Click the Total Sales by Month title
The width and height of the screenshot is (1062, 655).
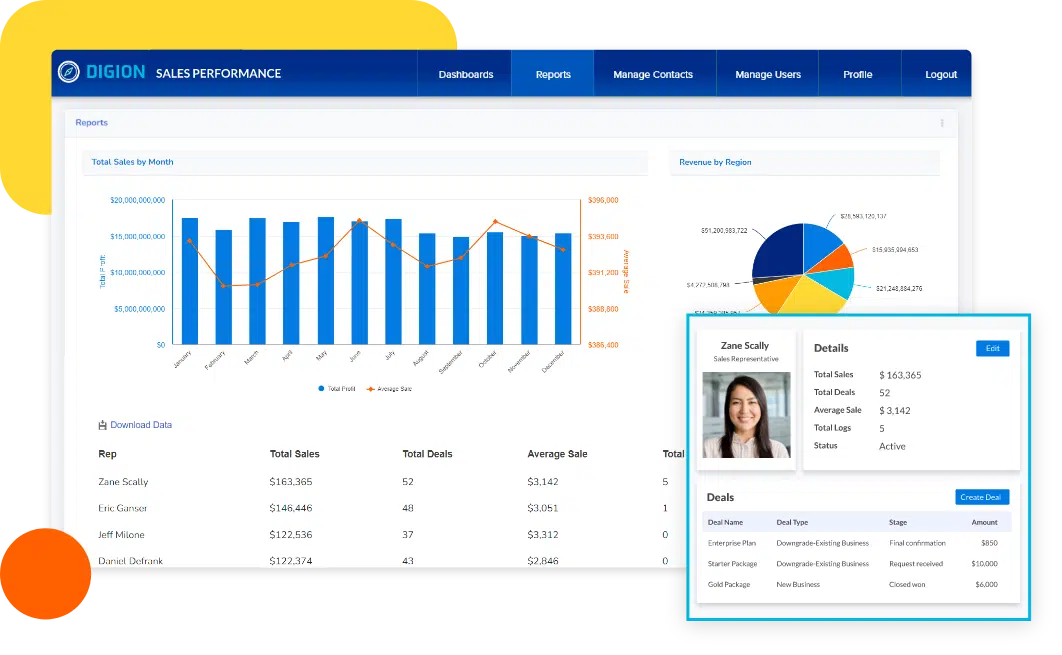click(x=132, y=162)
